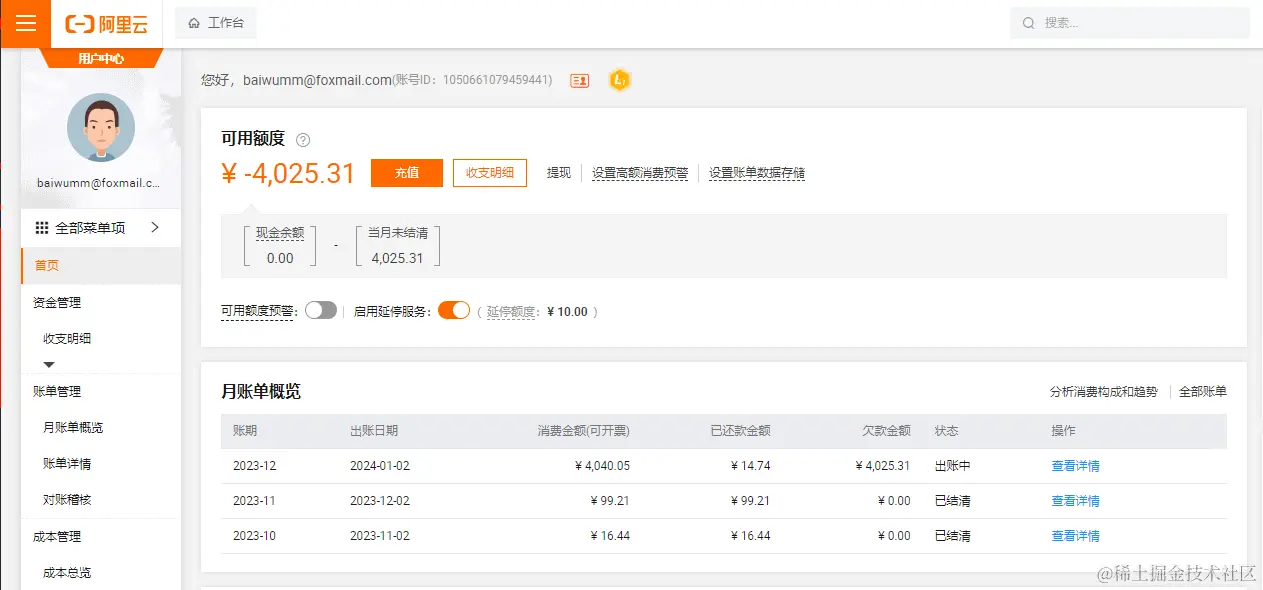Click the 提现 link

pos(559,173)
